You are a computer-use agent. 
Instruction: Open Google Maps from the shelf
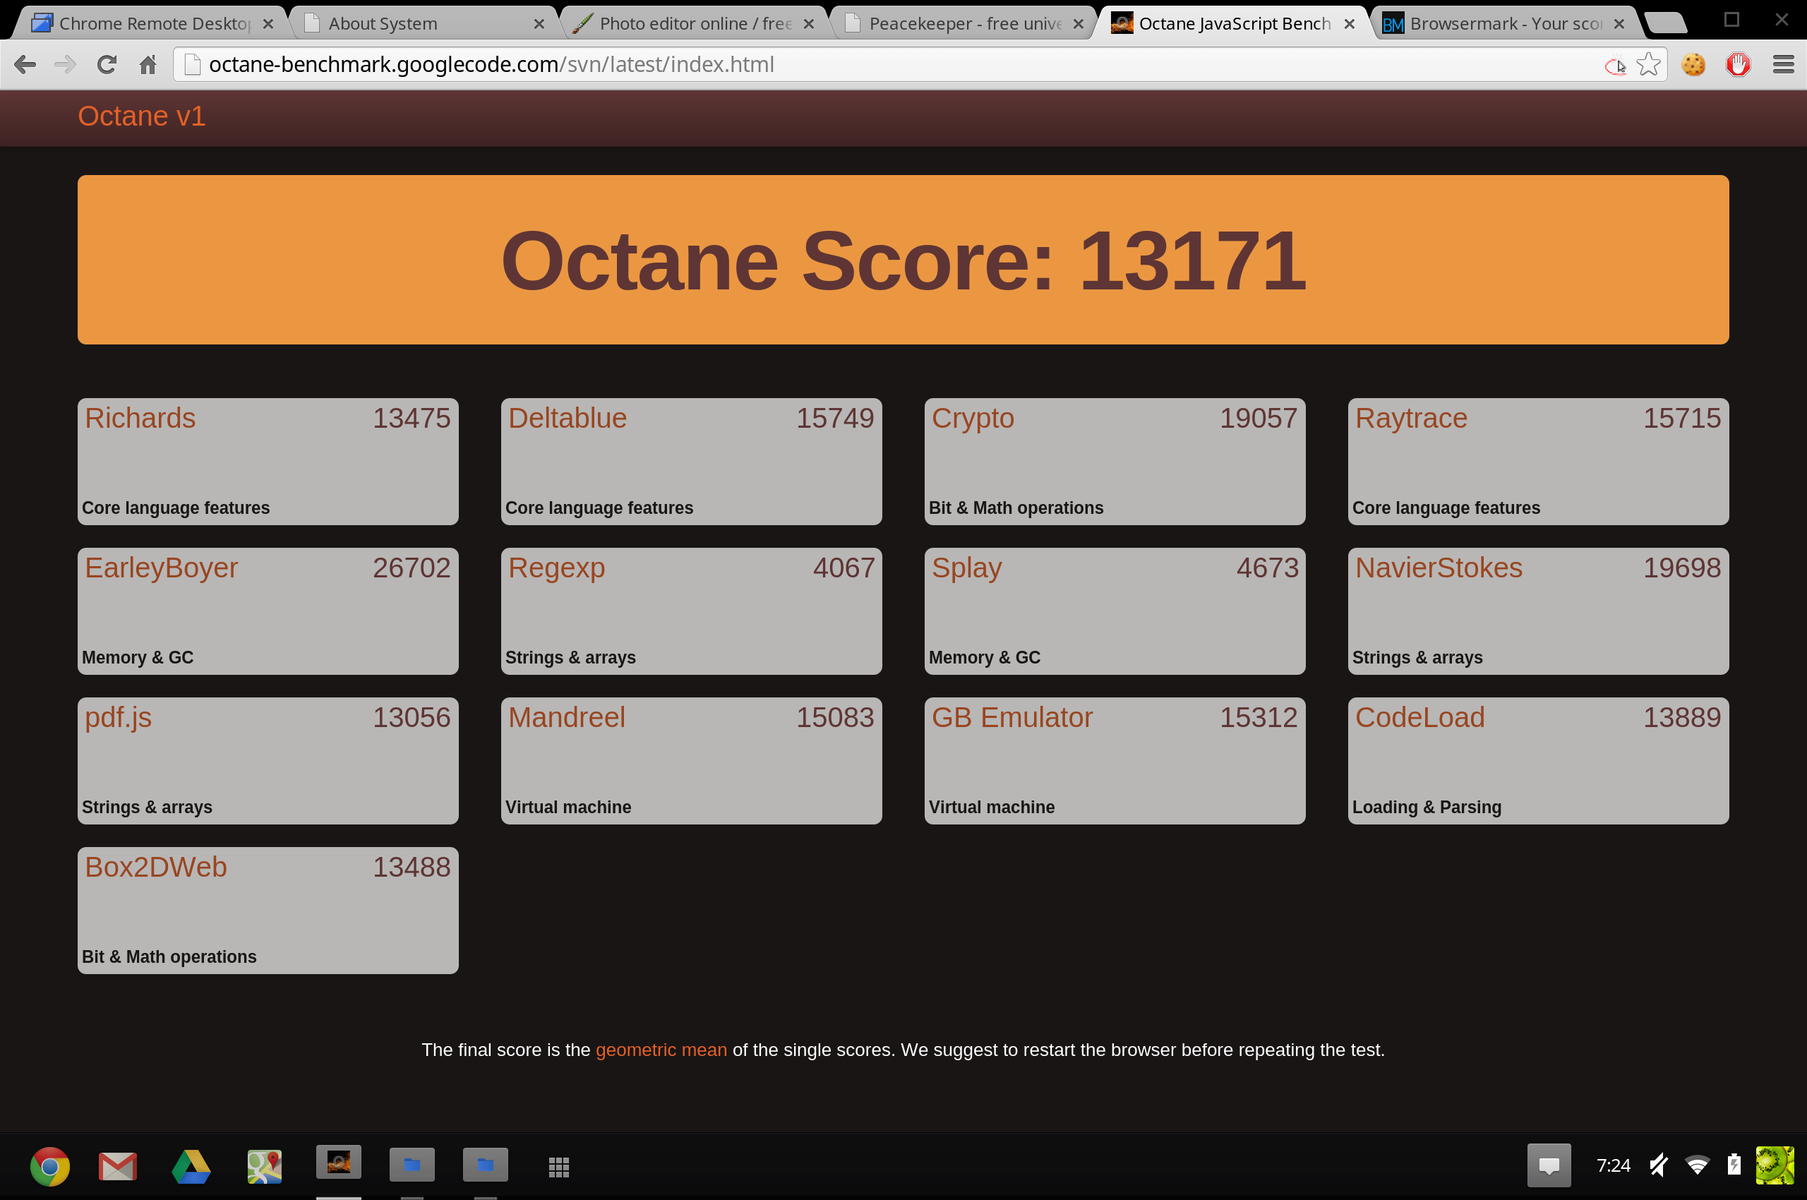click(265, 1166)
